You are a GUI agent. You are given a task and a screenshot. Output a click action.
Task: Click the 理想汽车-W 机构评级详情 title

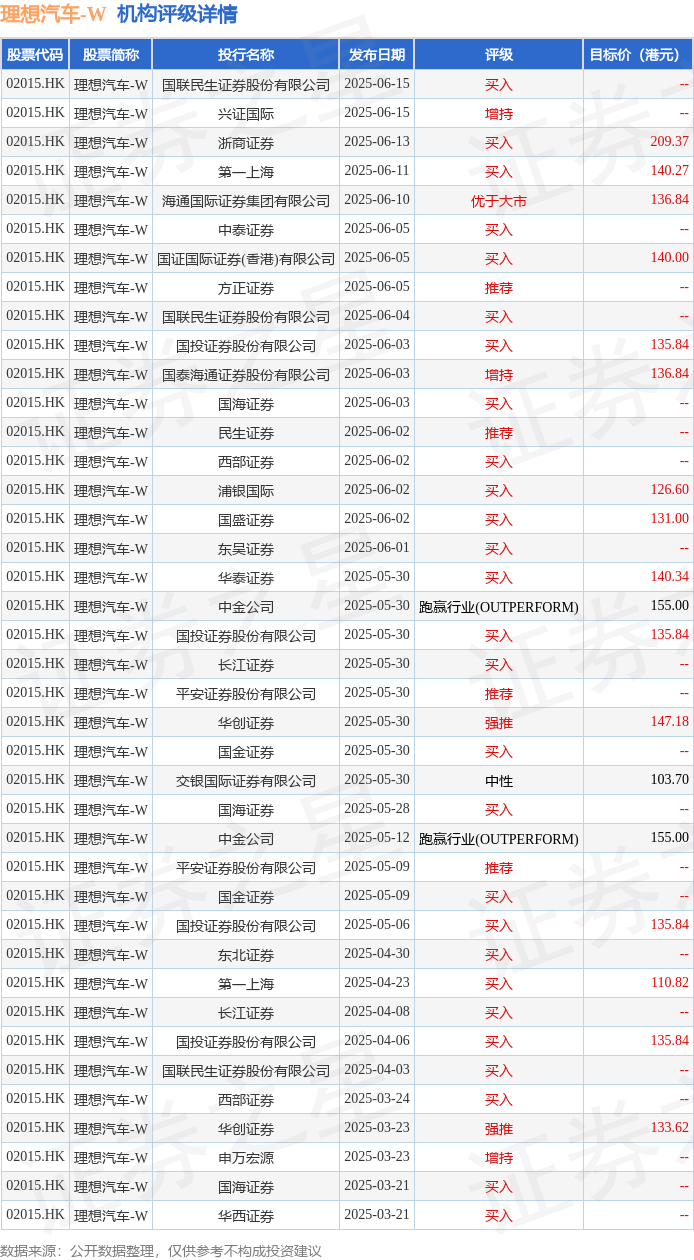[x=119, y=14]
